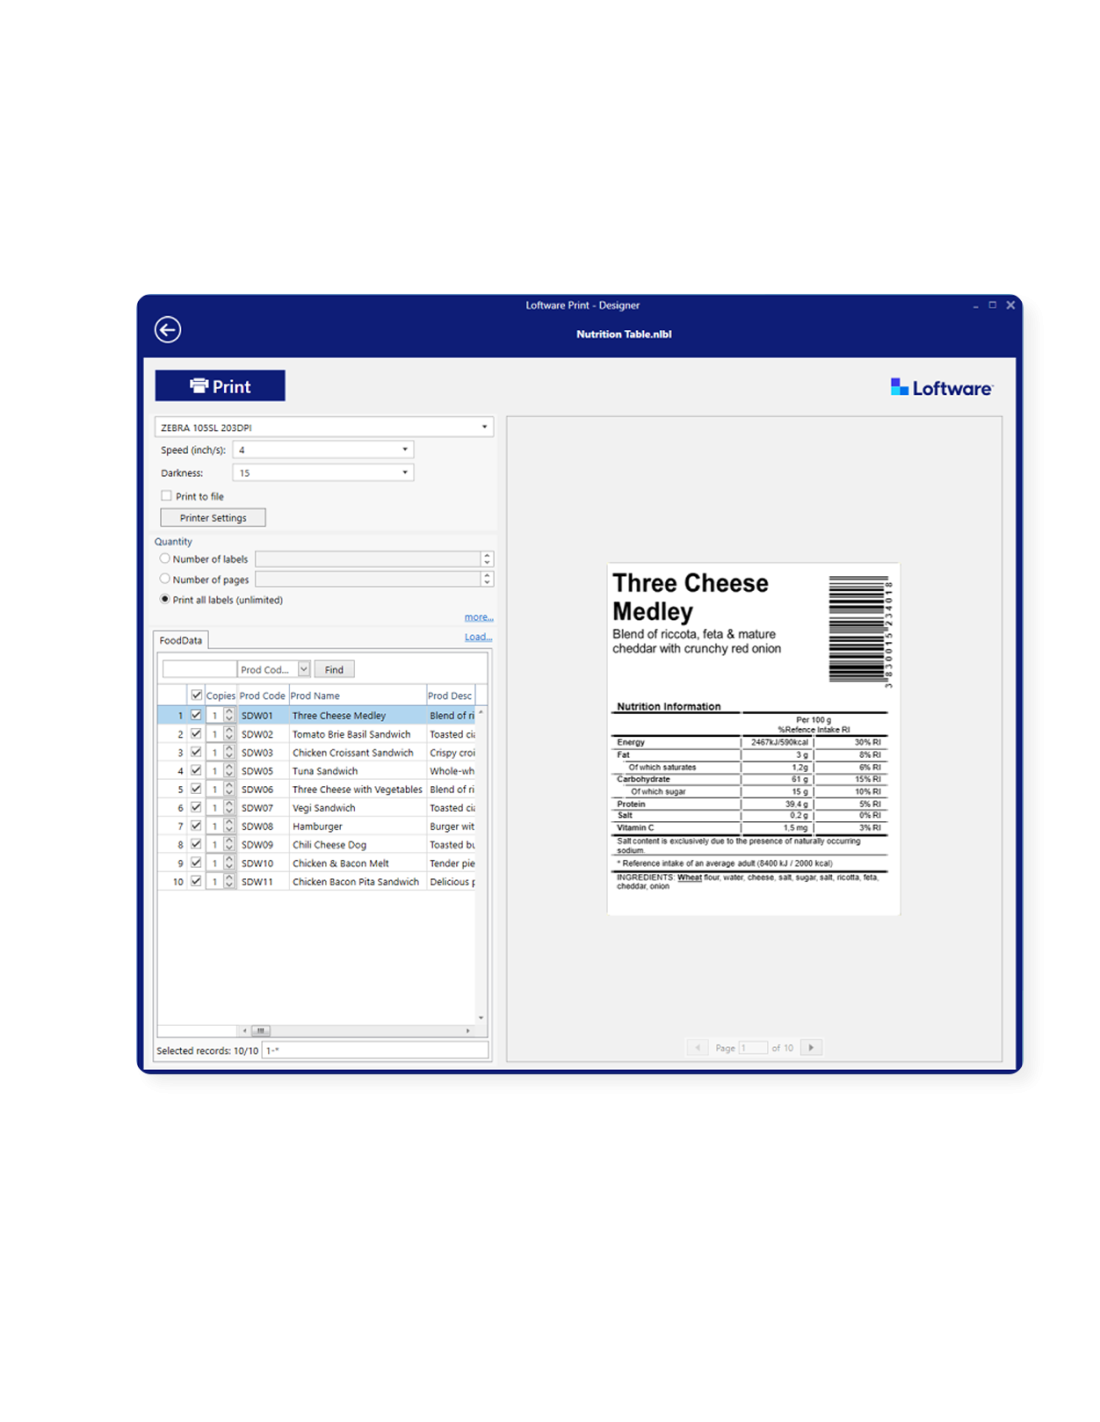The height and width of the screenshot is (1422, 1100).
Task: Click the Loftware logo
Action: (941, 388)
